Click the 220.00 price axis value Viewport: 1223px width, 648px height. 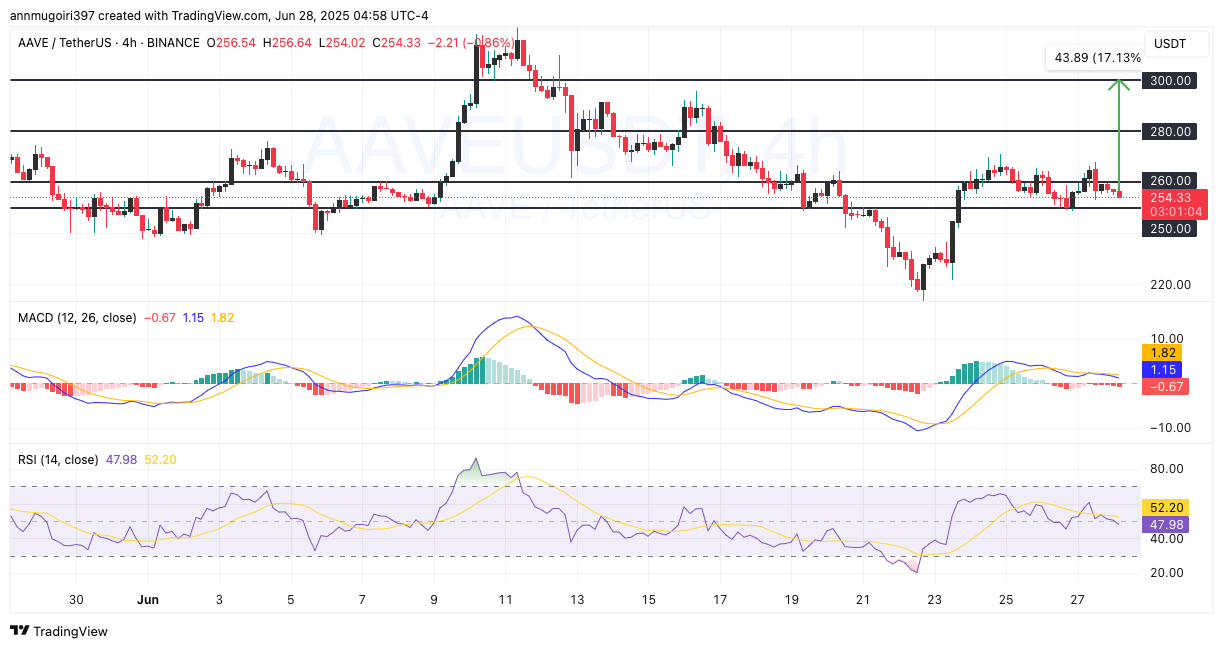click(1169, 284)
